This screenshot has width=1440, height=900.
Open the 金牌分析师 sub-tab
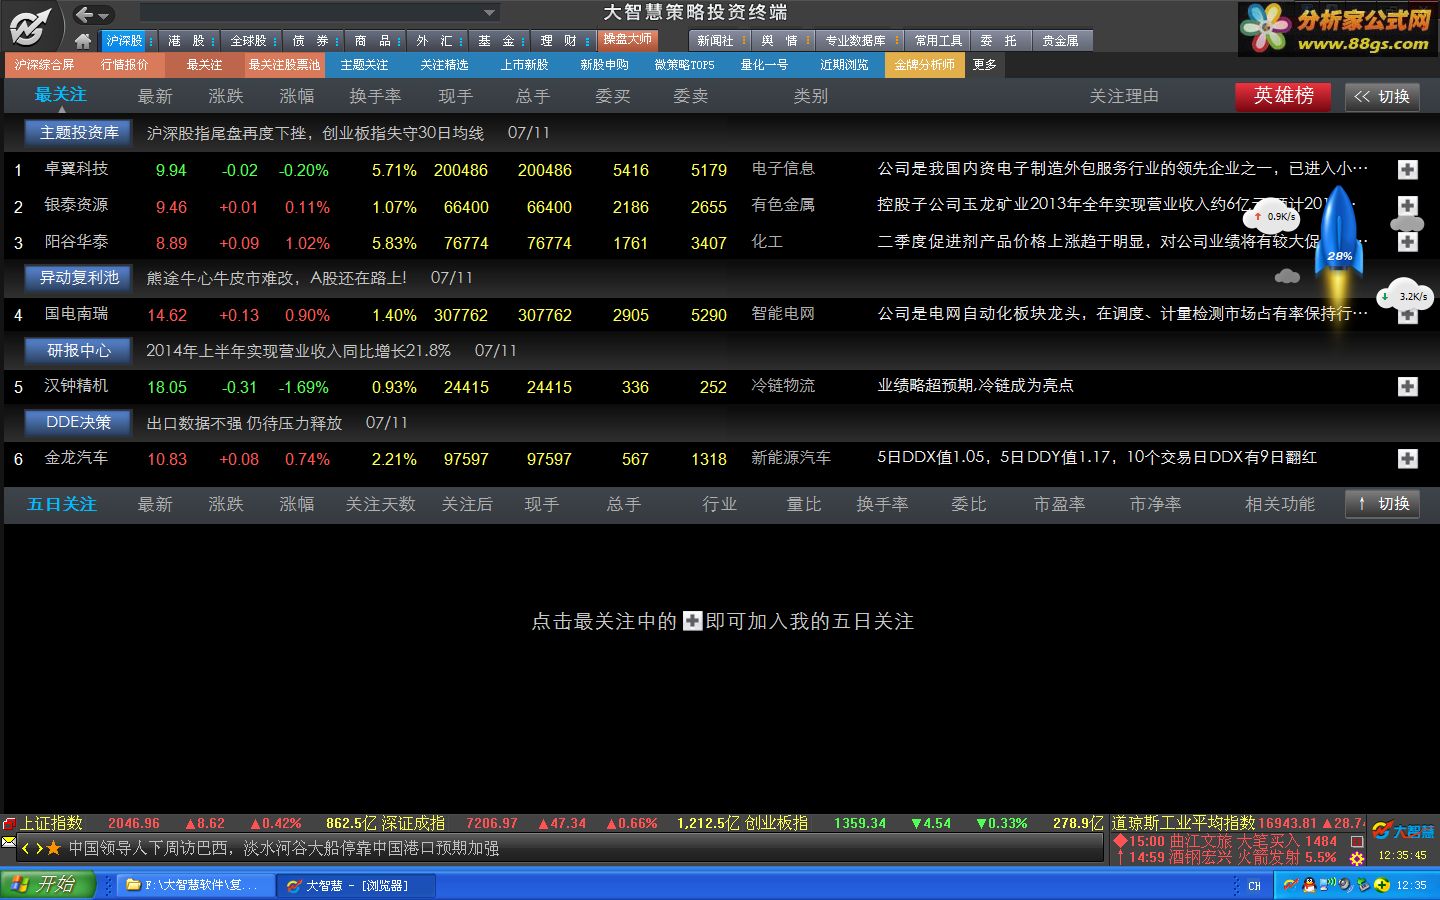coord(925,65)
